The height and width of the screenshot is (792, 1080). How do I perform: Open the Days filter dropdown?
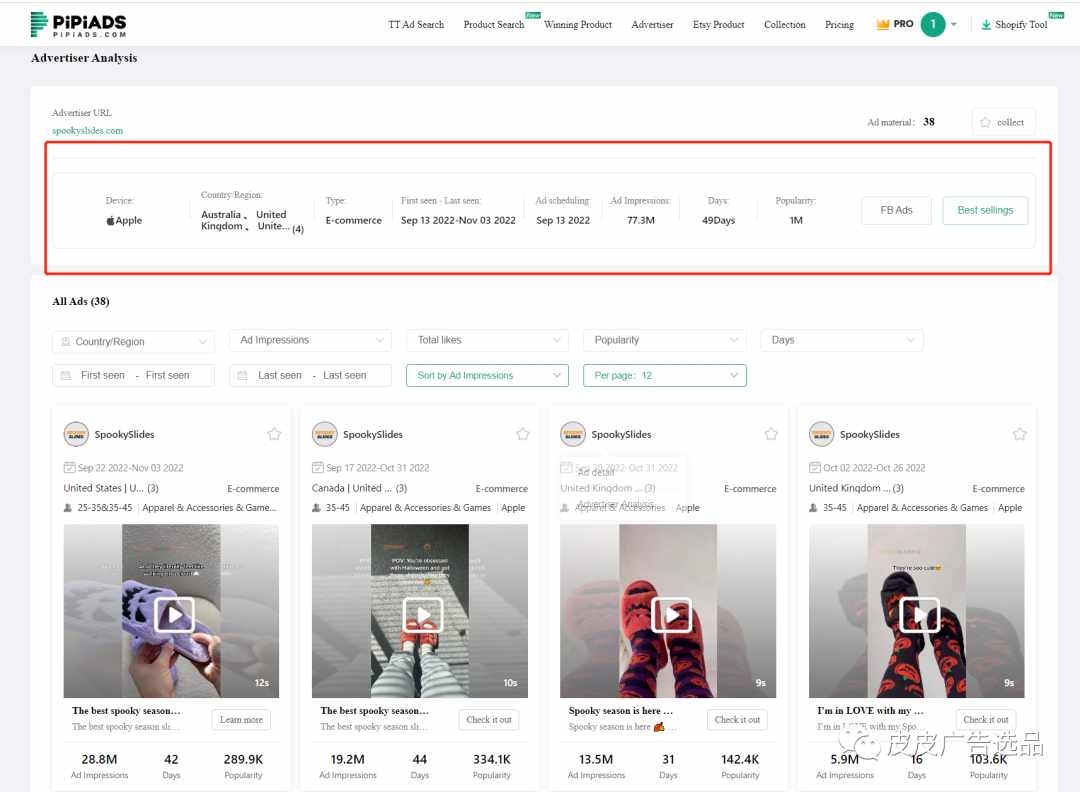coord(842,340)
